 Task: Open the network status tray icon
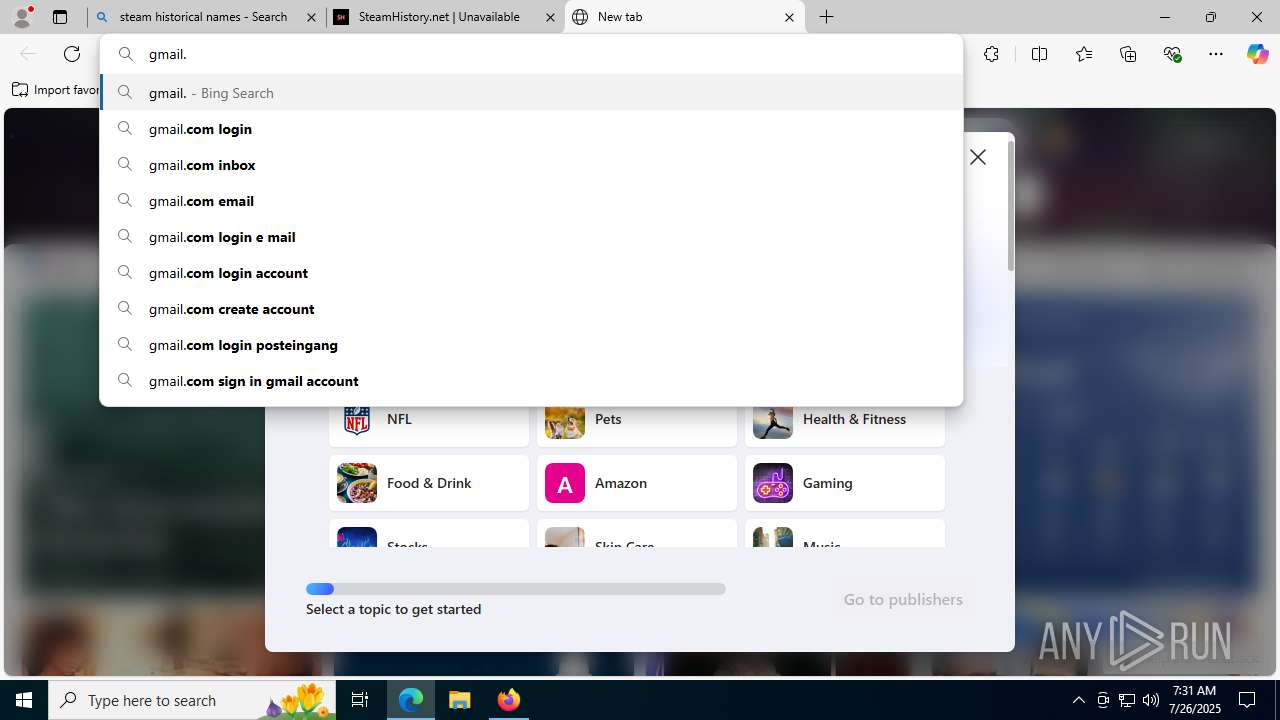pos(1127,700)
